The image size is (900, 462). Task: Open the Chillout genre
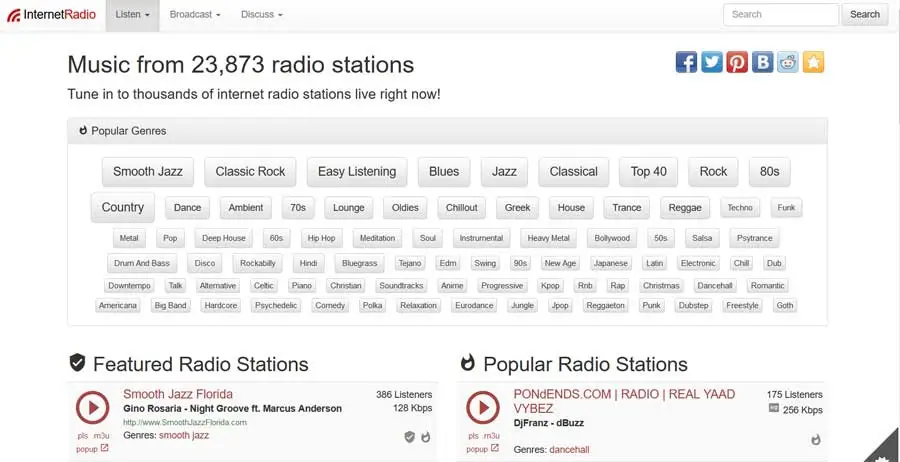coord(461,208)
